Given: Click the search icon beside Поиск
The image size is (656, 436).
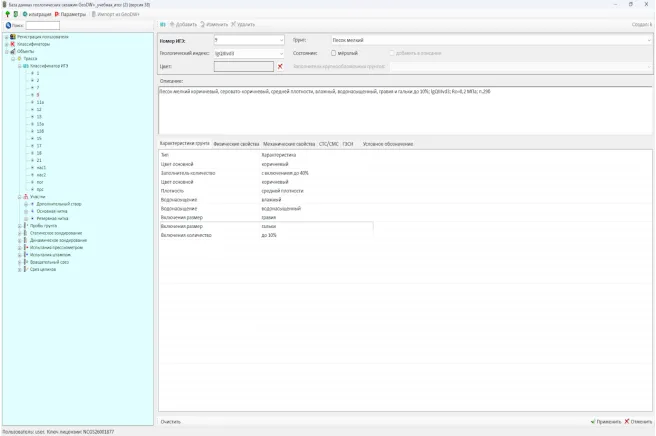Looking at the screenshot, I should click(x=8, y=26).
